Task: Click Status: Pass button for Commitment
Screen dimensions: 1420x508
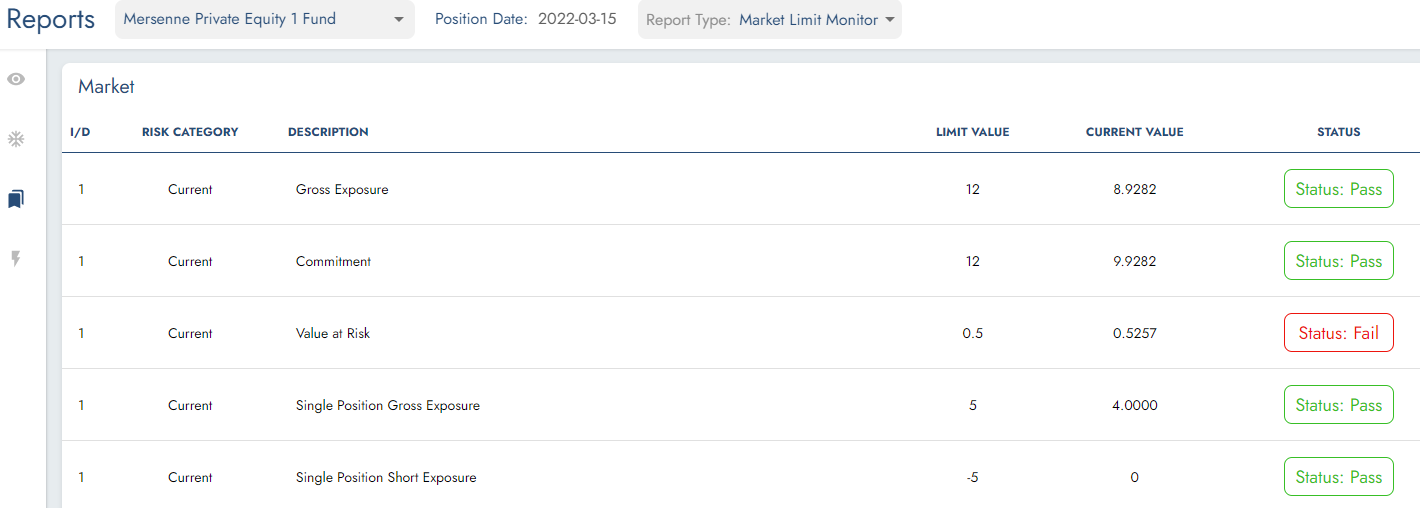Action: 1339,261
